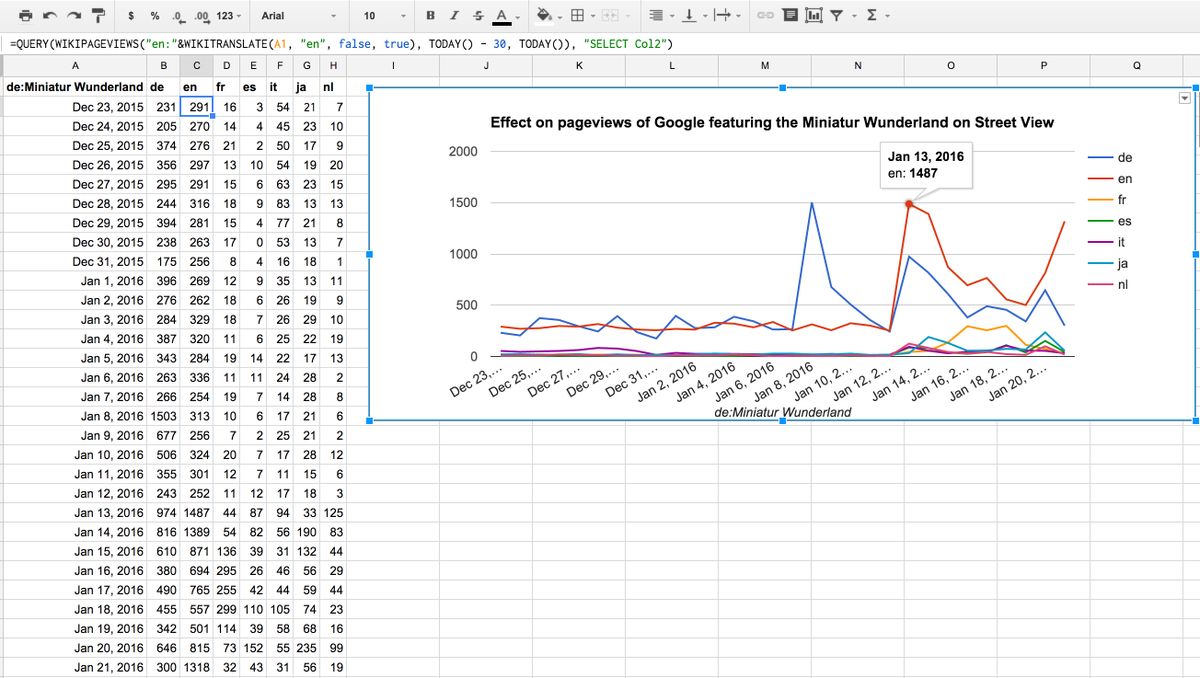The width and height of the screenshot is (1200, 678).
Task: Select the column C header
Action: [196, 65]
